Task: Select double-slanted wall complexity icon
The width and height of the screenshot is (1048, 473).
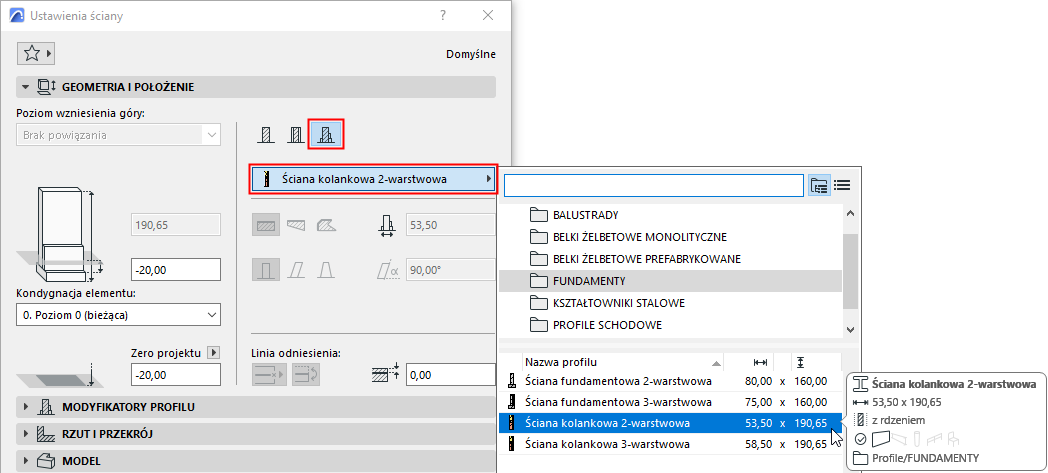Action: tap(325, 270)
